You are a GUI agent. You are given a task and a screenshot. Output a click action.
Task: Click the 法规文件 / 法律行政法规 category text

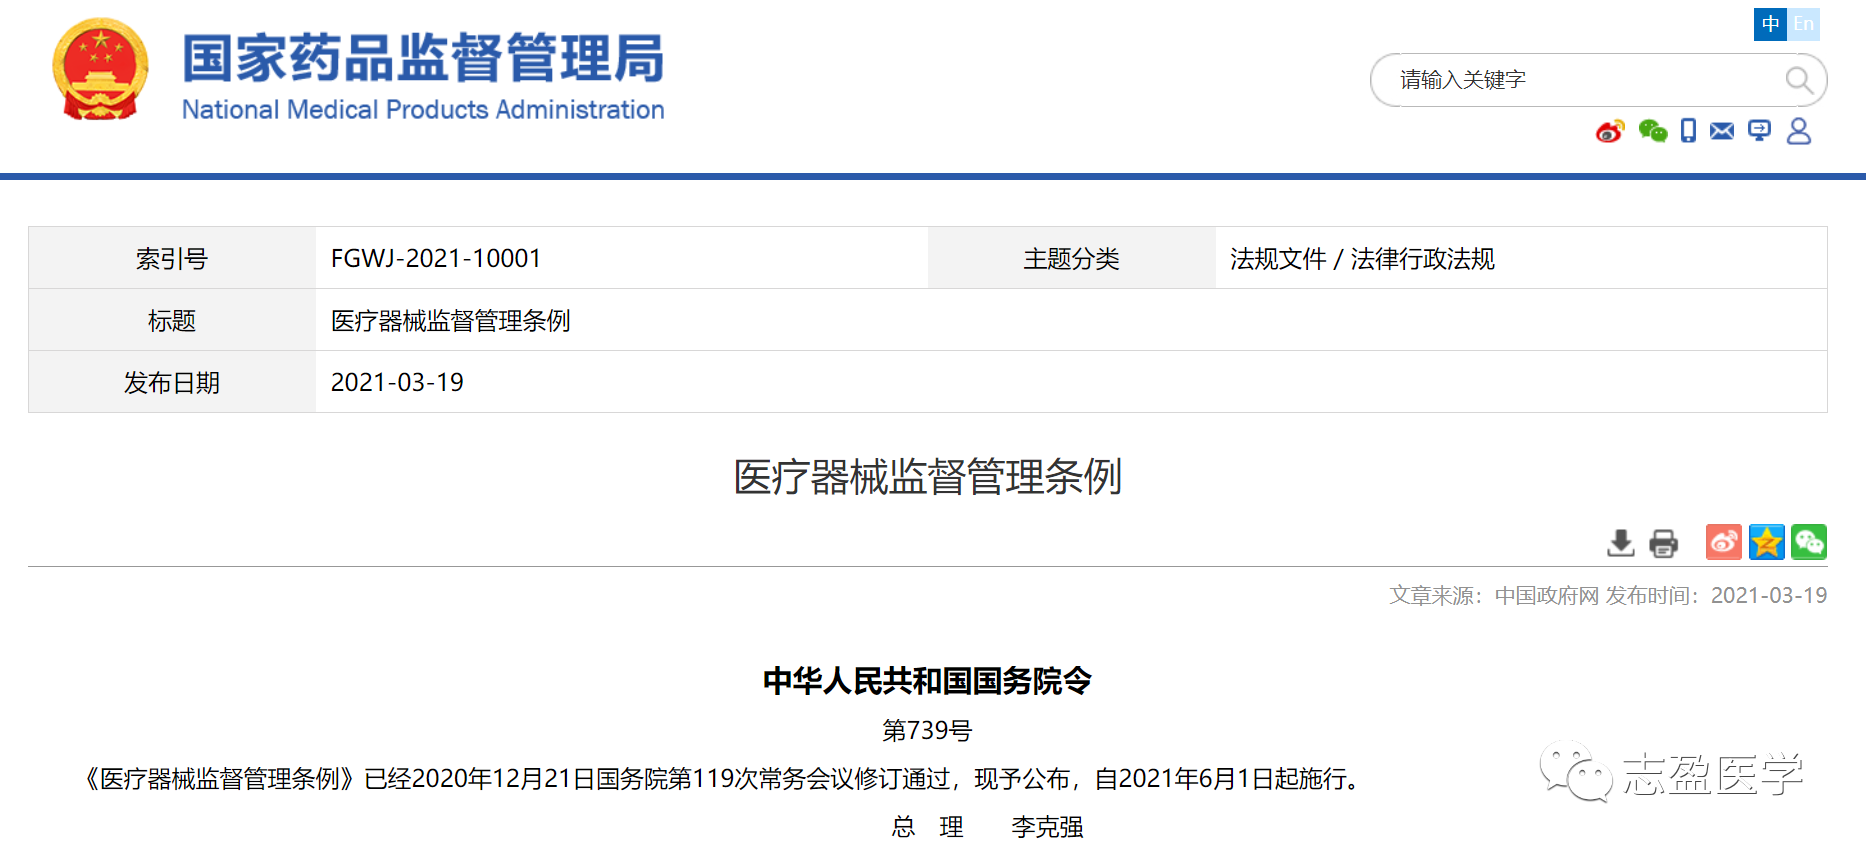[x=1362, y=259]
